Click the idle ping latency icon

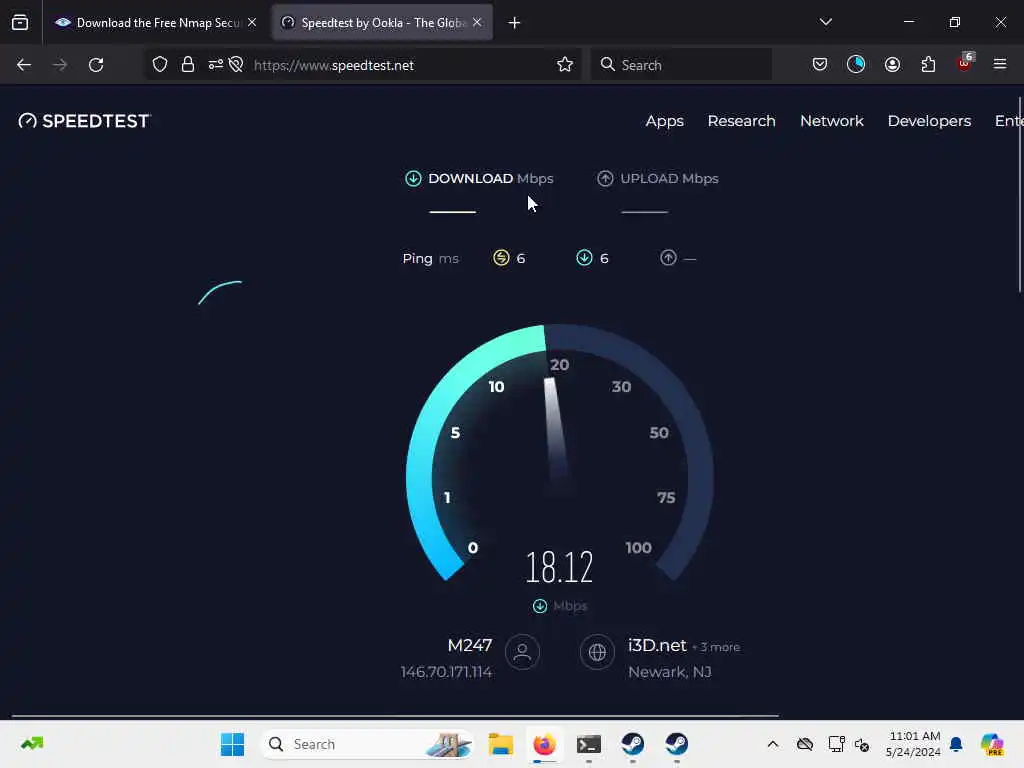point(501,258)
